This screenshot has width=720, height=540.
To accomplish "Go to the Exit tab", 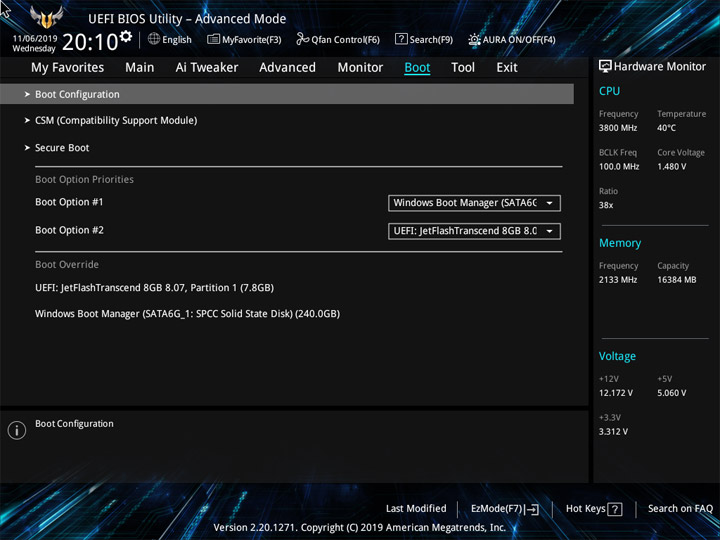I will coord(506,68).
